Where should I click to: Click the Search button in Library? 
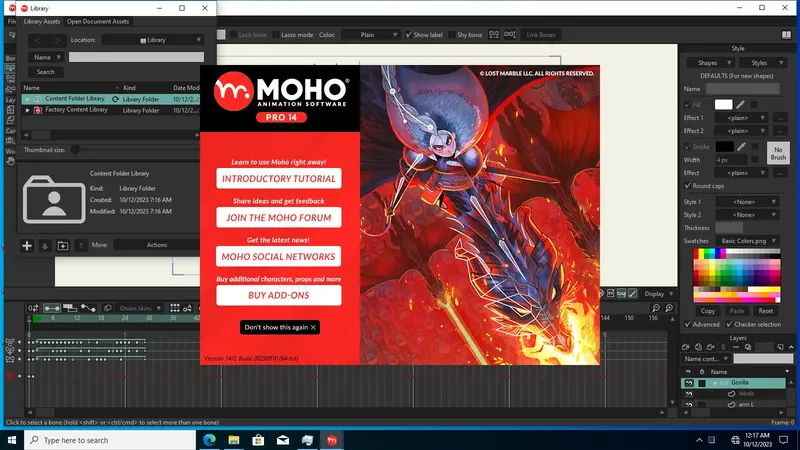pos(45,72)
